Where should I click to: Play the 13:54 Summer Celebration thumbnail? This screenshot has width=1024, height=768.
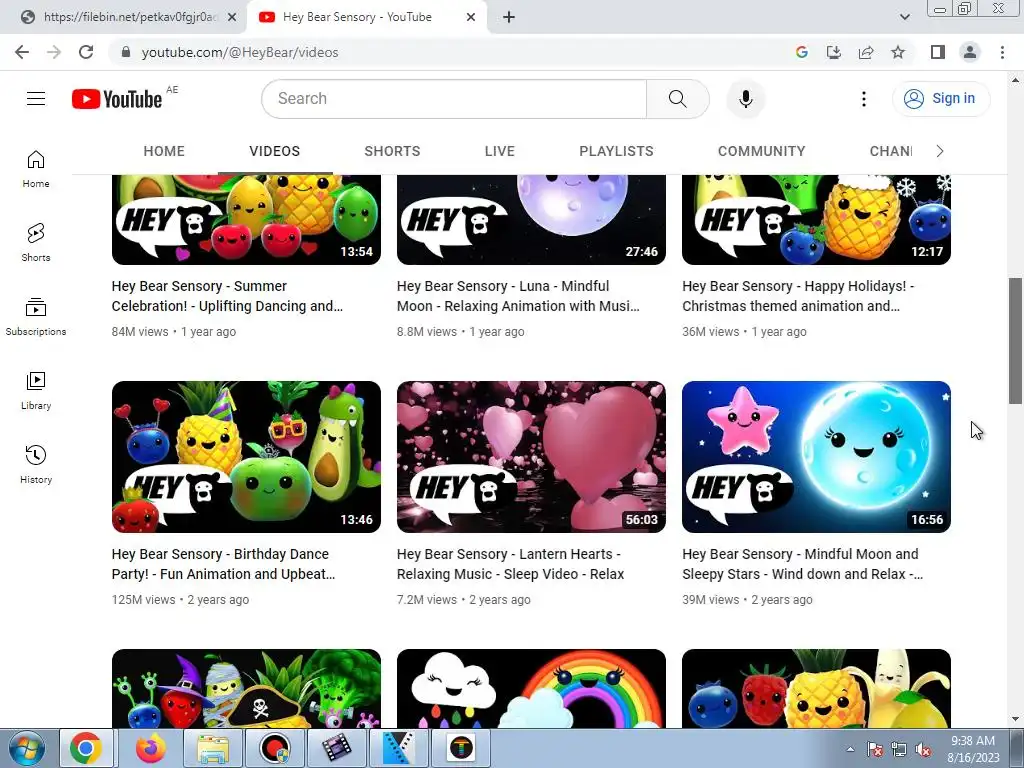[x=246, y=219]
